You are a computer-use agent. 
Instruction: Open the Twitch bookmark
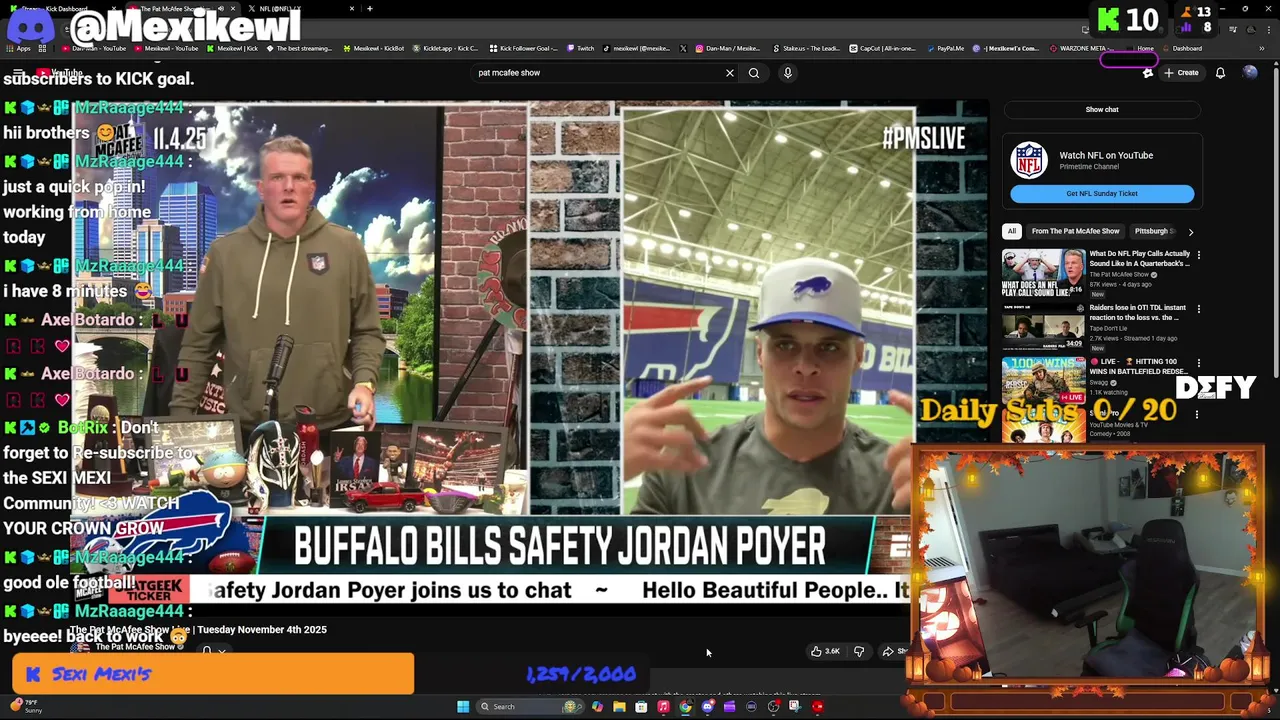point(581,48)
